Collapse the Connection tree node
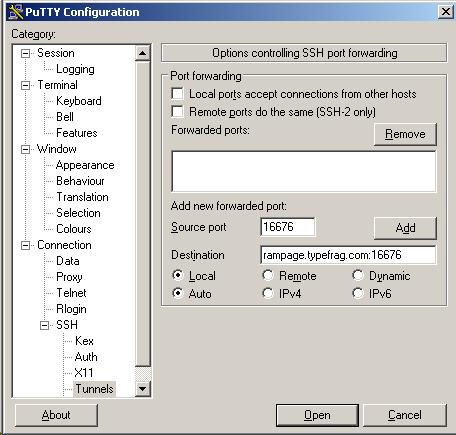Image resolution: width=456 pixels, height=435 pixels. click(x=25, y=245)
